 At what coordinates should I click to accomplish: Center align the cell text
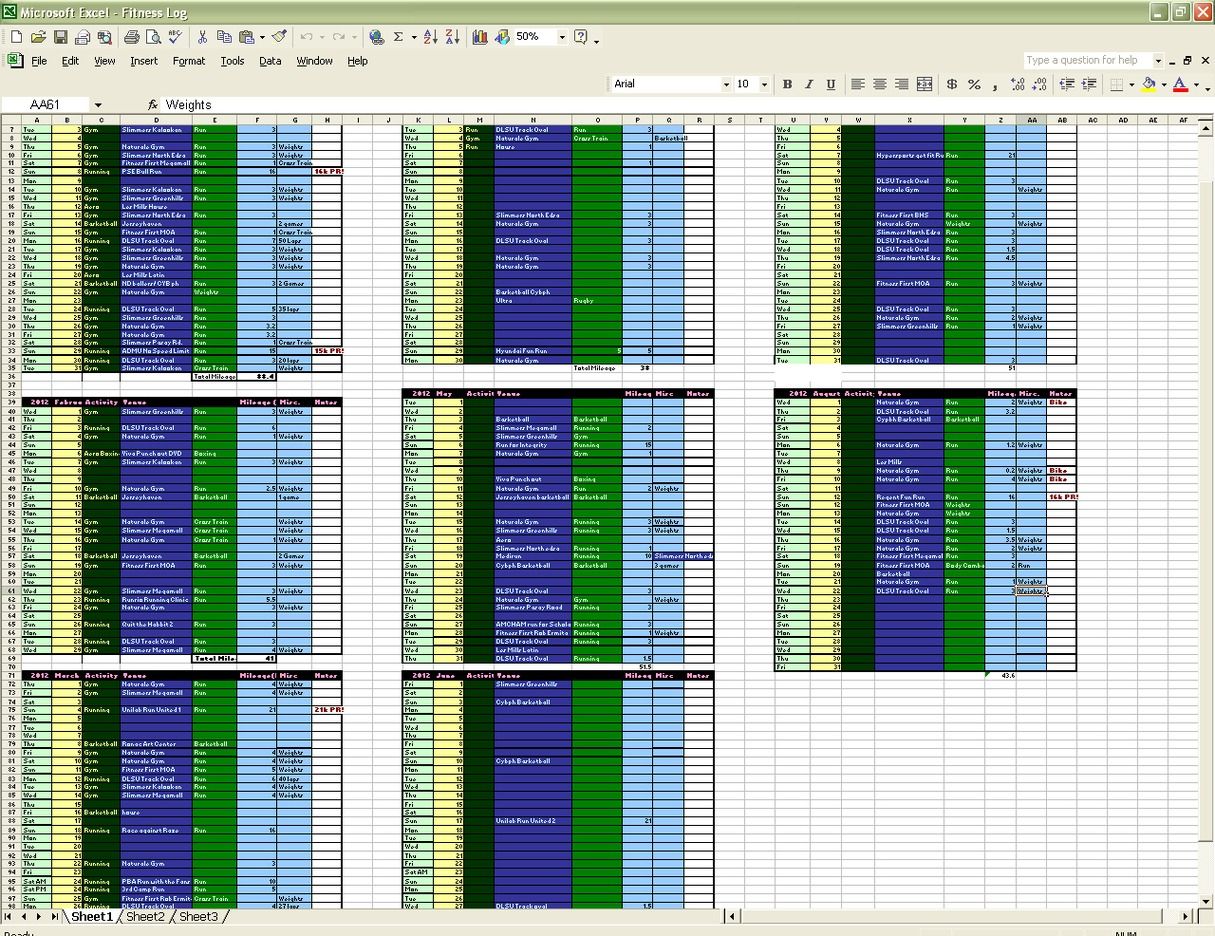click(x=880, y=85)
